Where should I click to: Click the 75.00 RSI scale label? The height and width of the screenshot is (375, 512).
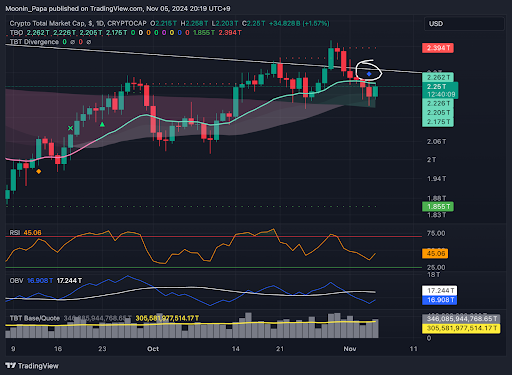pyautogui.click(x=436, y=233)
